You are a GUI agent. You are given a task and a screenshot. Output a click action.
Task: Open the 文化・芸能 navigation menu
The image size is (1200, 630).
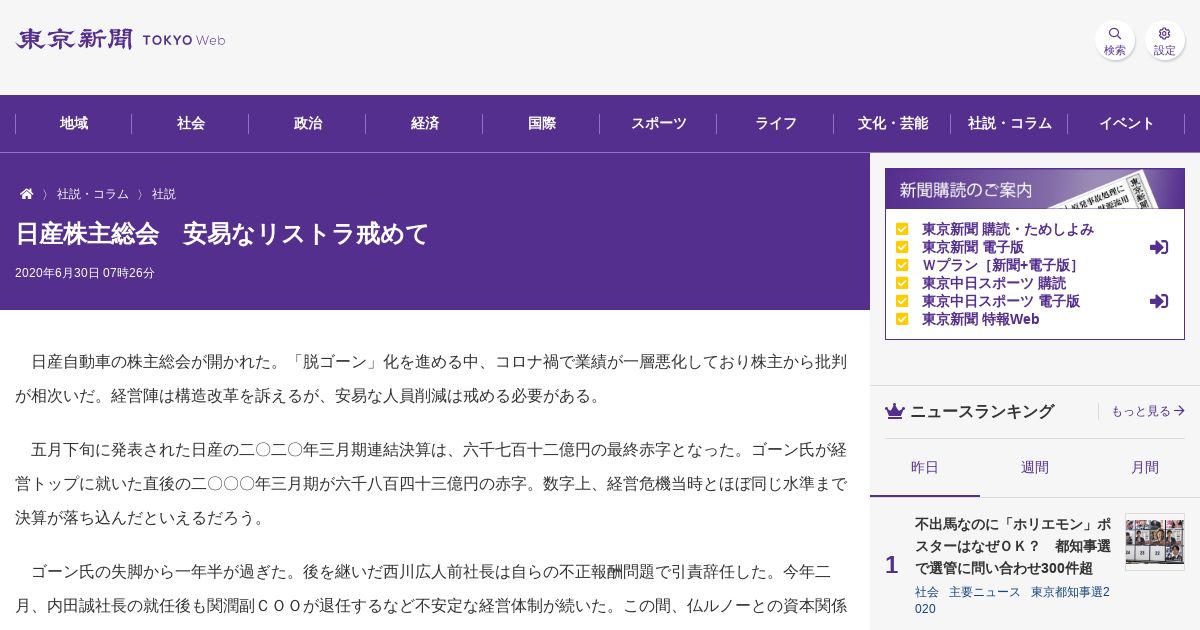coord(893,124)
